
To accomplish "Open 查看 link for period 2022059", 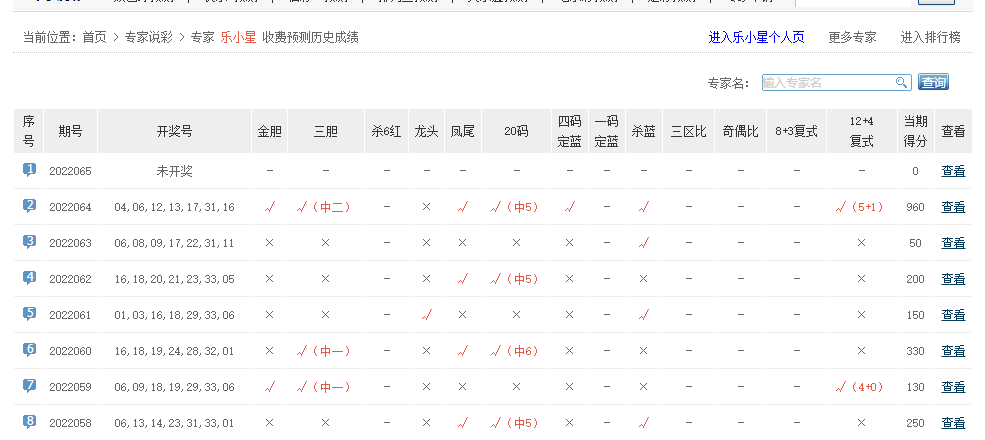I will (x=953, y=387).
